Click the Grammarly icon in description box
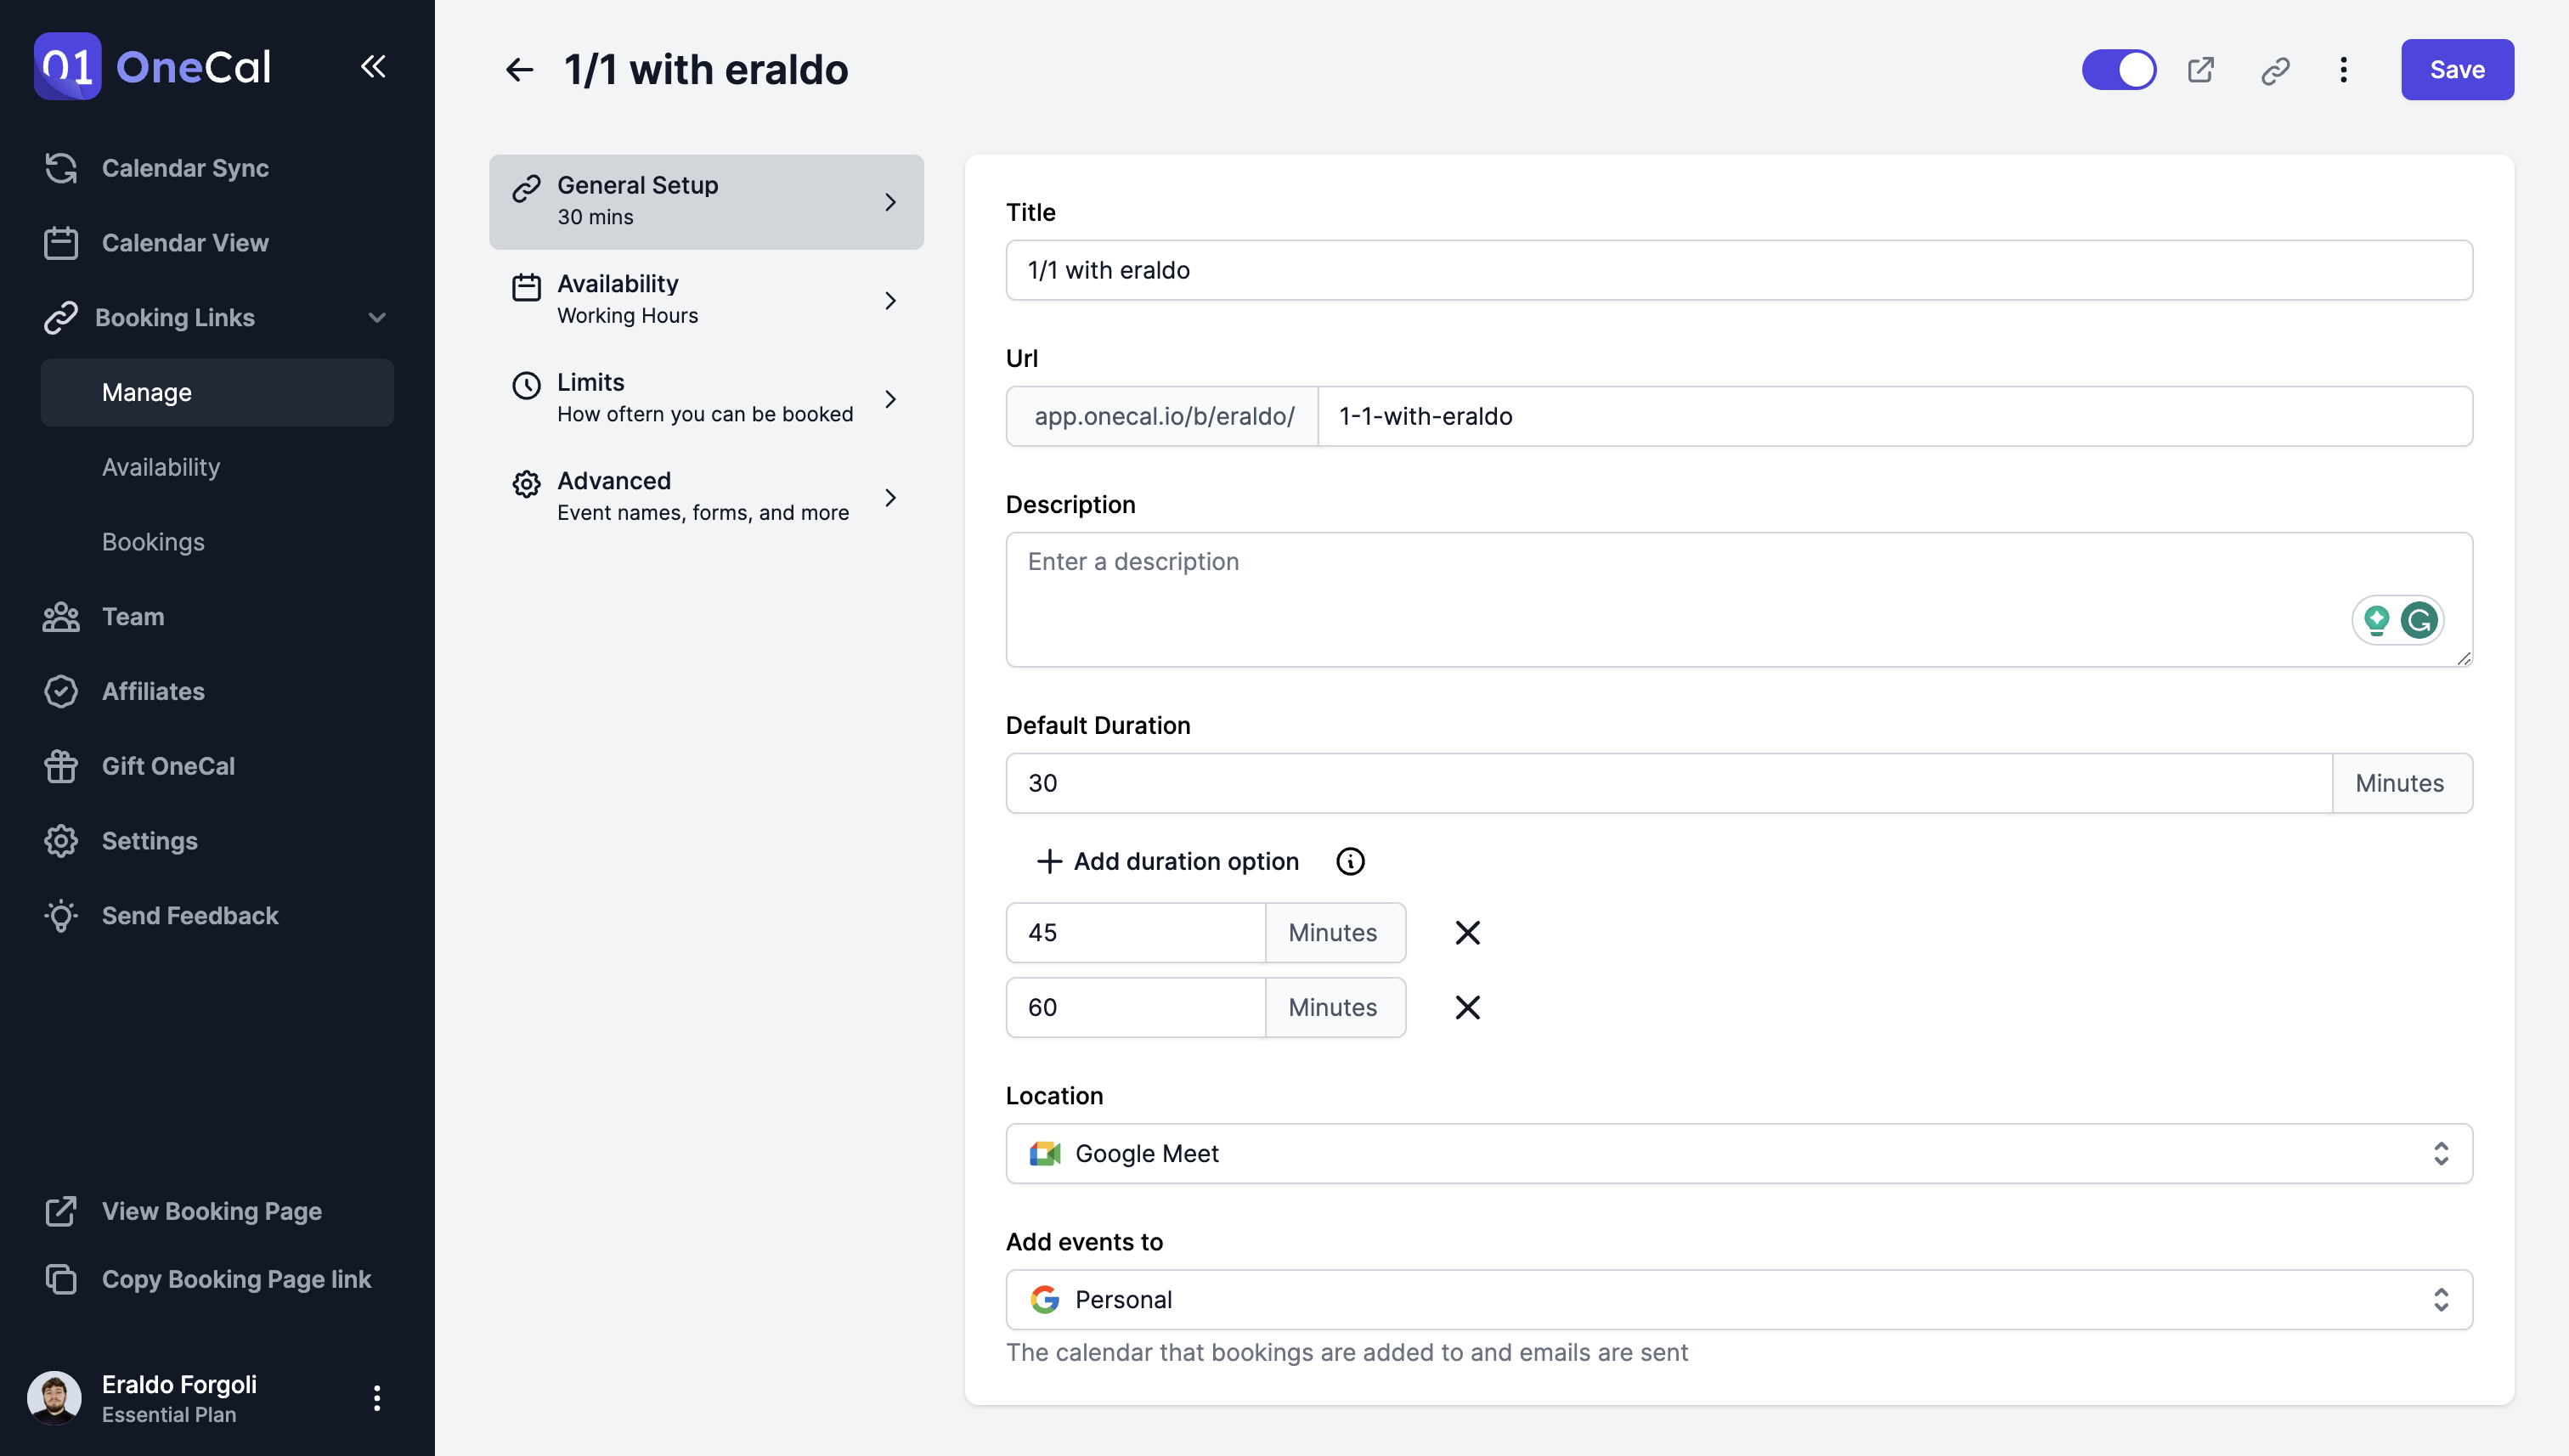The width and height of the screenshot is (2569, 1456). (2421, 620)
